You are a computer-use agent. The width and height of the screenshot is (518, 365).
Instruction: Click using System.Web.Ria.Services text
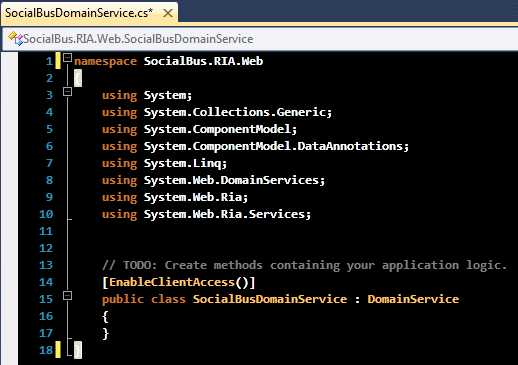coord(206,214)
